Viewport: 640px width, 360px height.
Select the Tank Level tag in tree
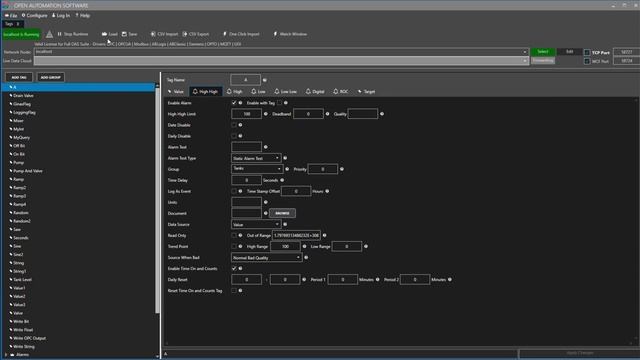click(22, 280)
